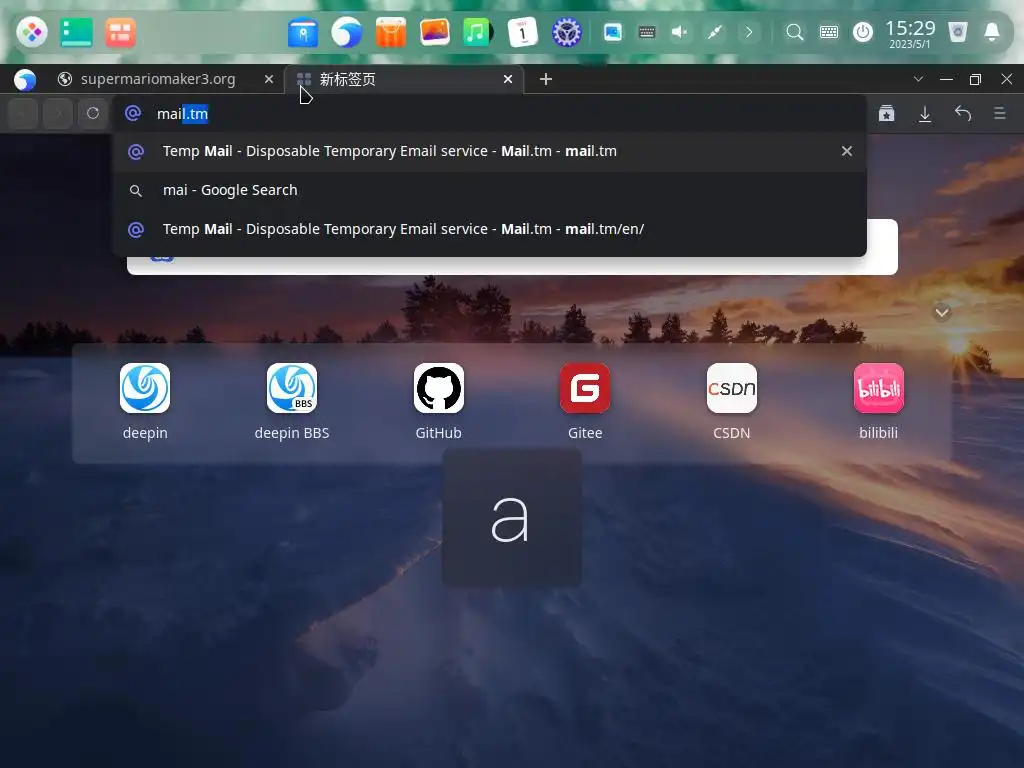Open the image viewer album dock icon
The width and height of the screenshot is (1024, 768).
434,32
